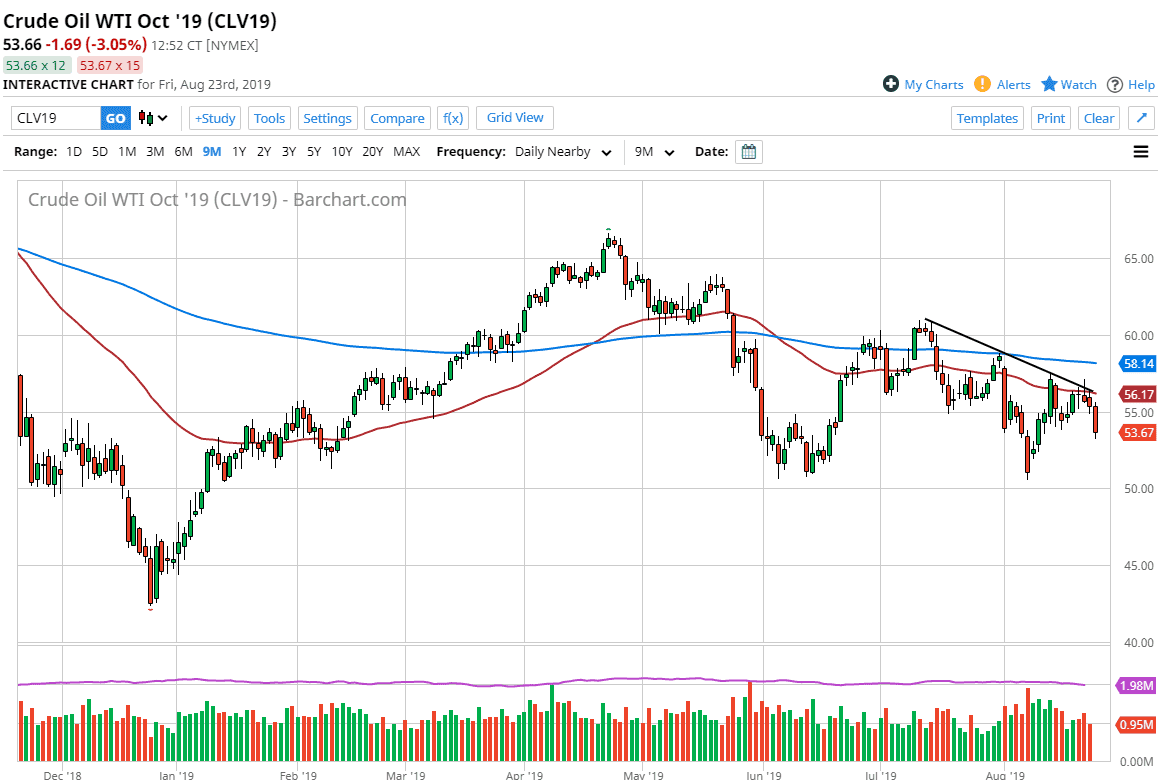The image size is (1168, 780).
Task: Click the Watch star icon
Action: pyautogui.click(x=1049, y=84)
